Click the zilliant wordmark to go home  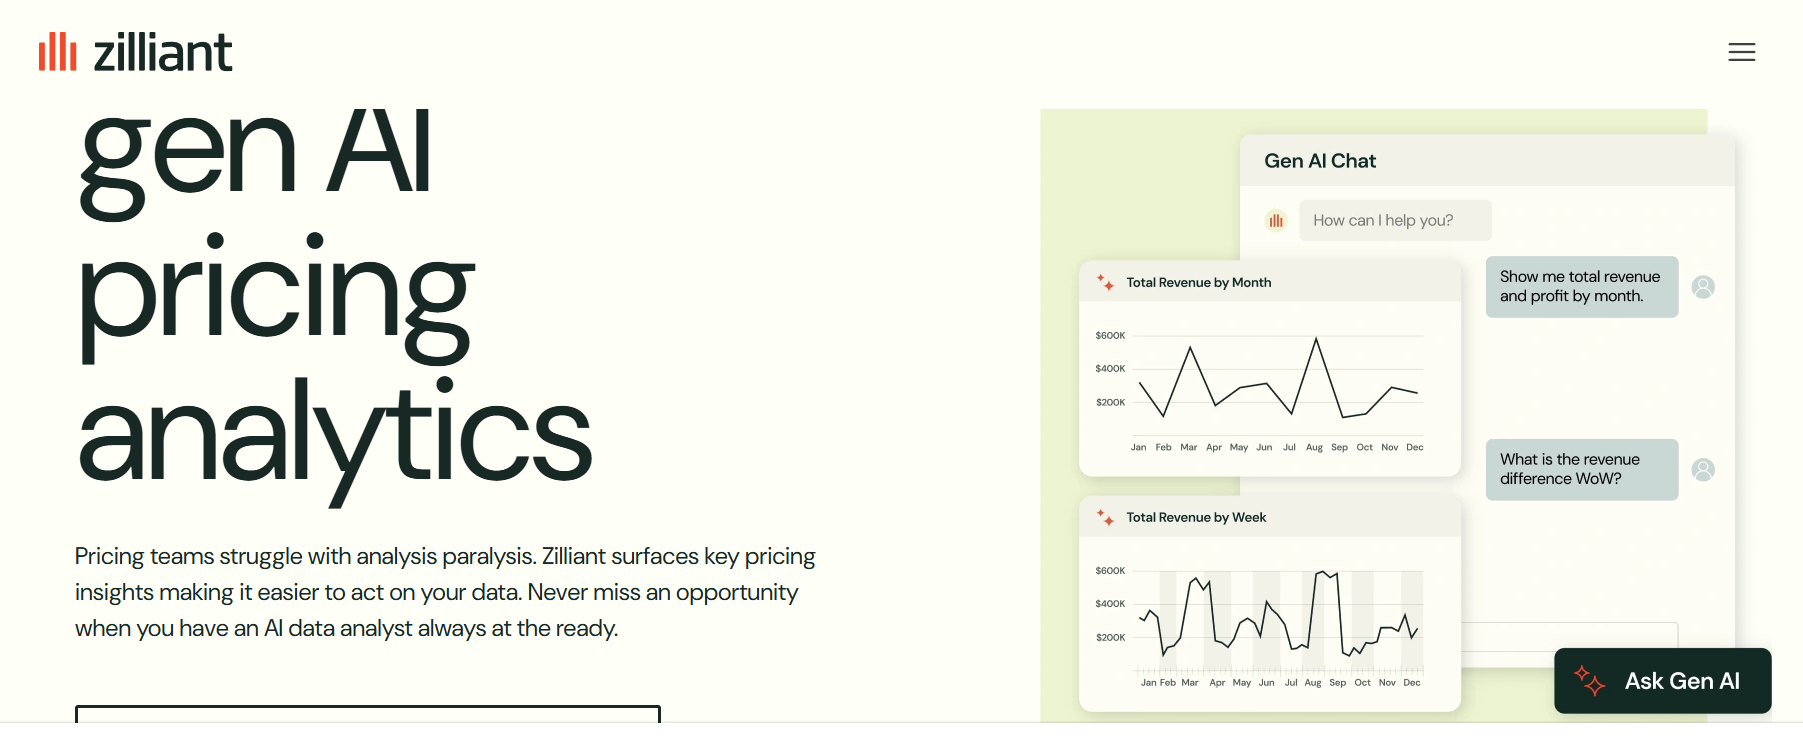(163, 52)
